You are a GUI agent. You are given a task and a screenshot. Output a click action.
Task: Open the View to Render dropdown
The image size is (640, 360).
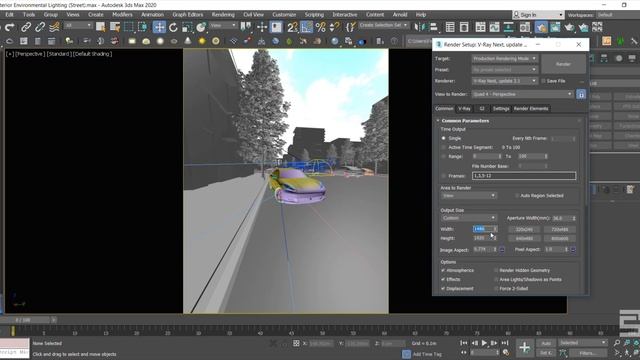tap(522, 94)
